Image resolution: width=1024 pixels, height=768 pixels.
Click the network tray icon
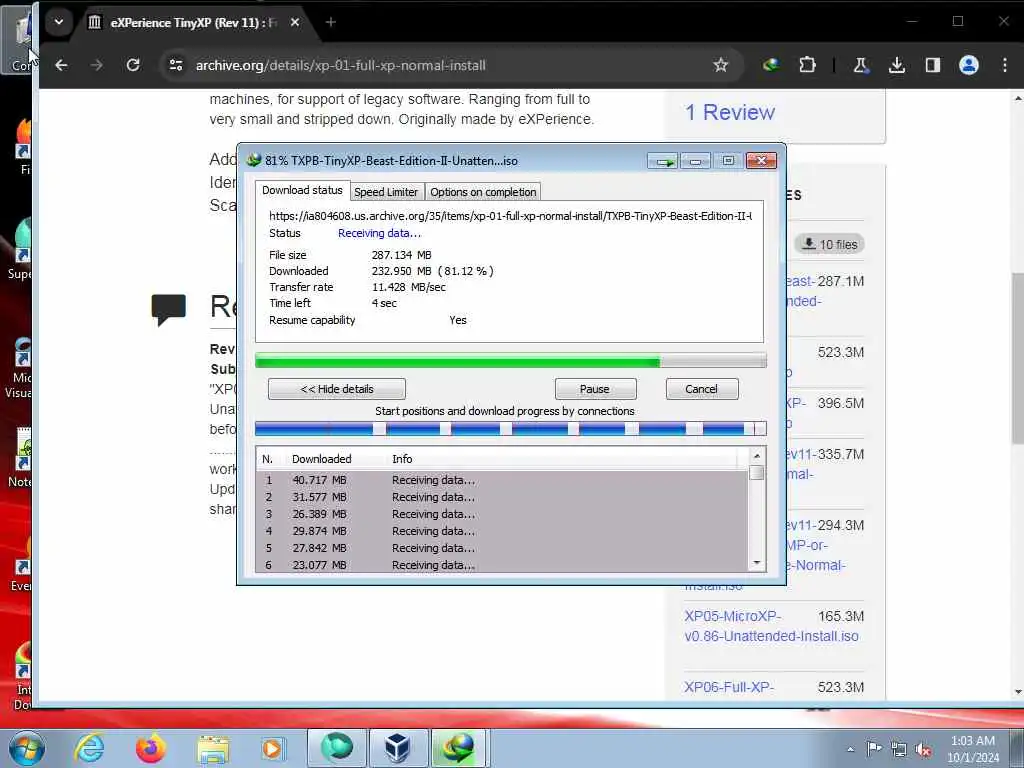899,750
